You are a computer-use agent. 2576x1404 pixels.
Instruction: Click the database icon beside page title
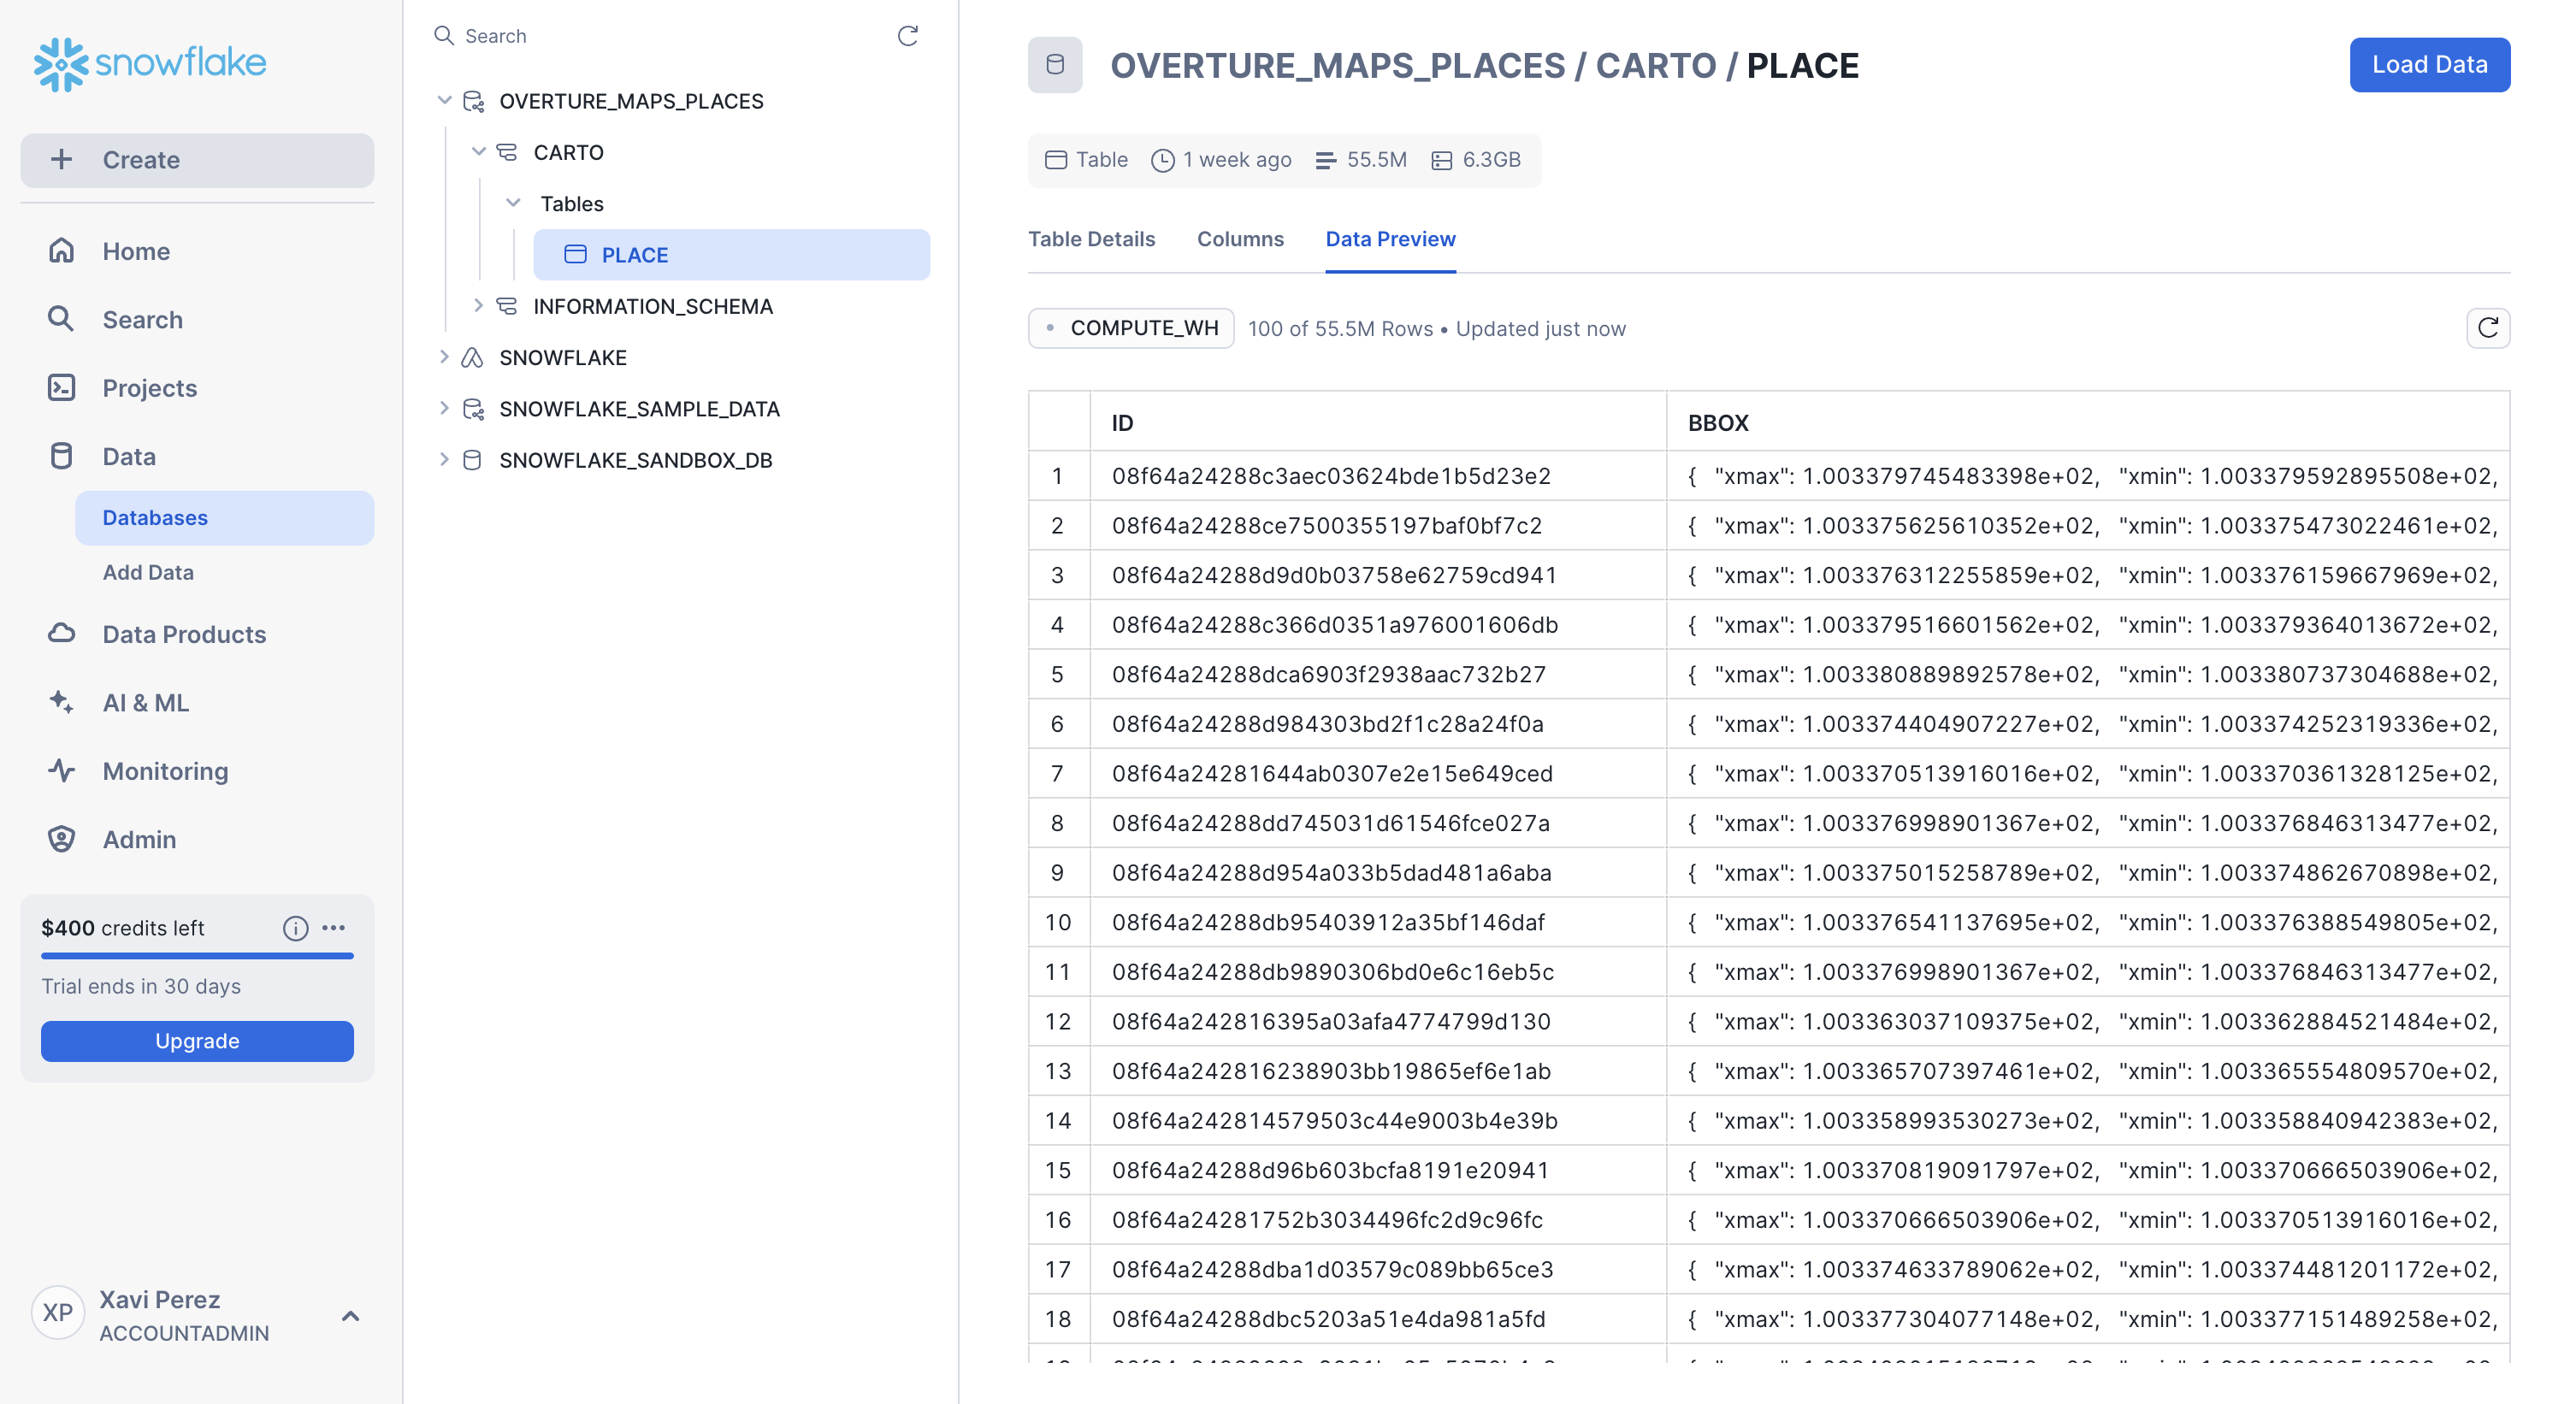[1055, 65]
